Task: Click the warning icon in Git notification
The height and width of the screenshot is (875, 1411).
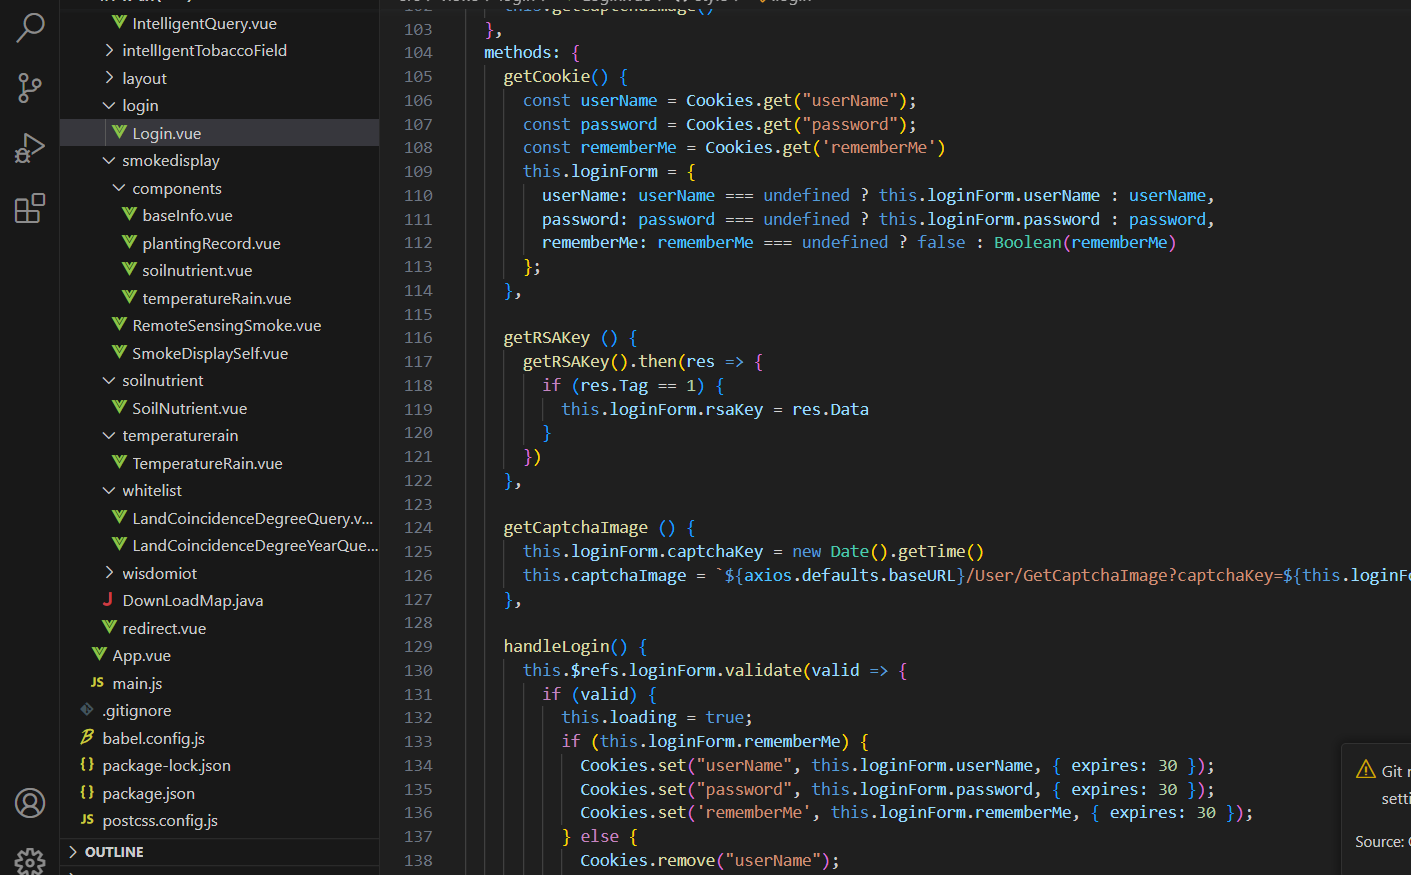Action: pyautogui.click(x=1366, y=769)
